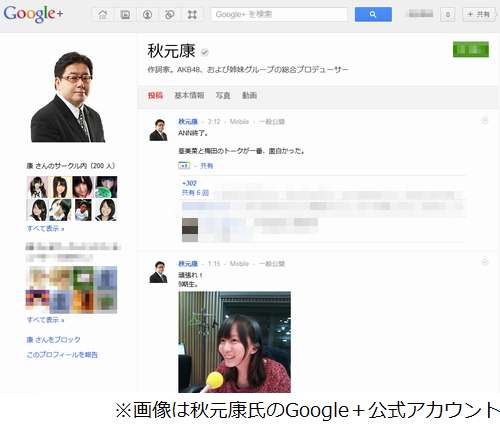Viewport: 500px width, 427px height.
Task: Open options menu for the 3:12 post
Action: (x=485, y=121)
